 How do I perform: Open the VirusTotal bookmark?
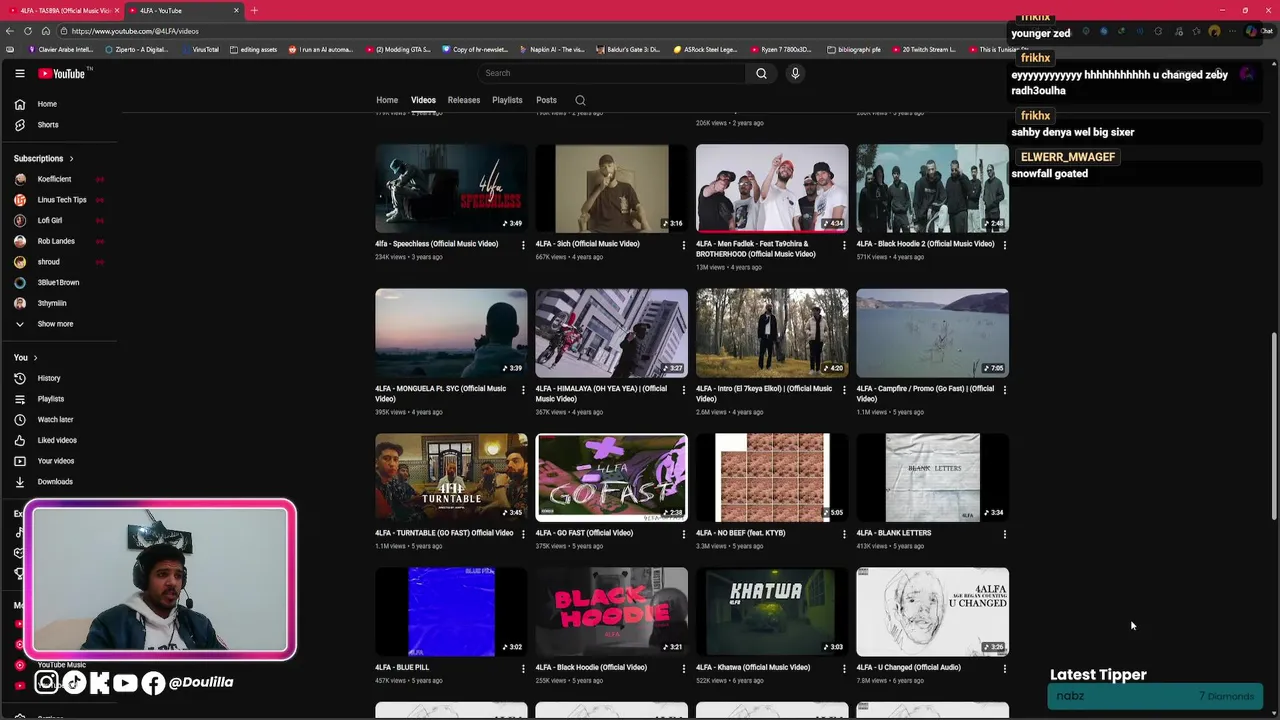(199, 49)
